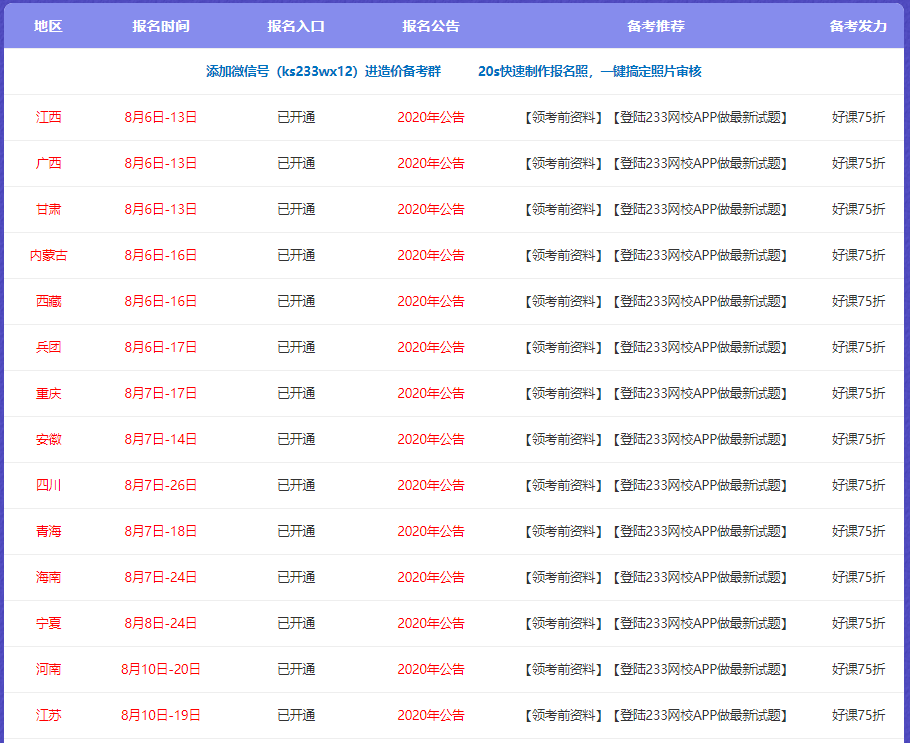Click the 8月10日-20日 date for 河南
The image size is (910, 743).
pos(160,669)
